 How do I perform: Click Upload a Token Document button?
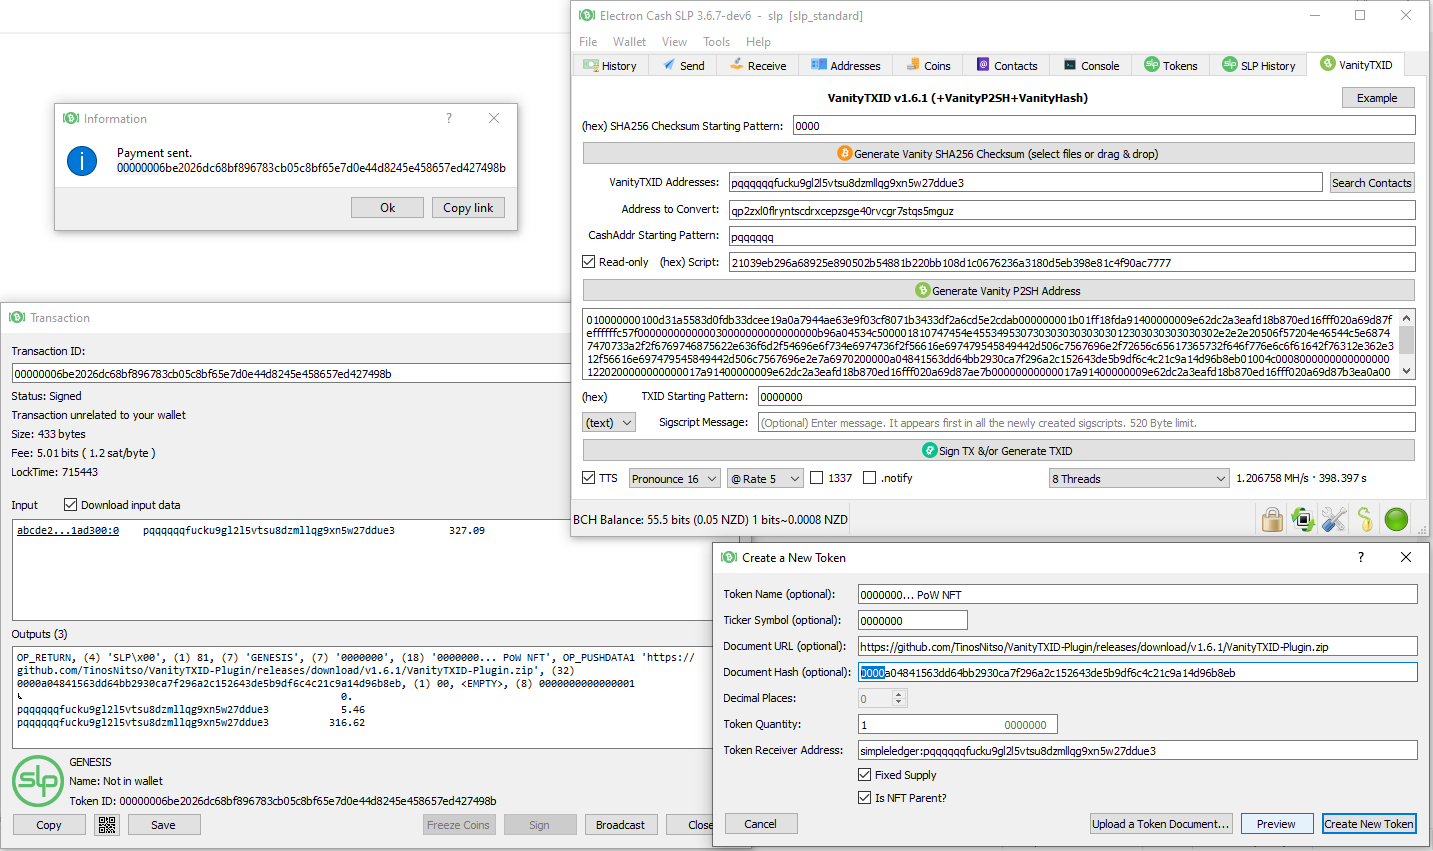coord(1160,823)
